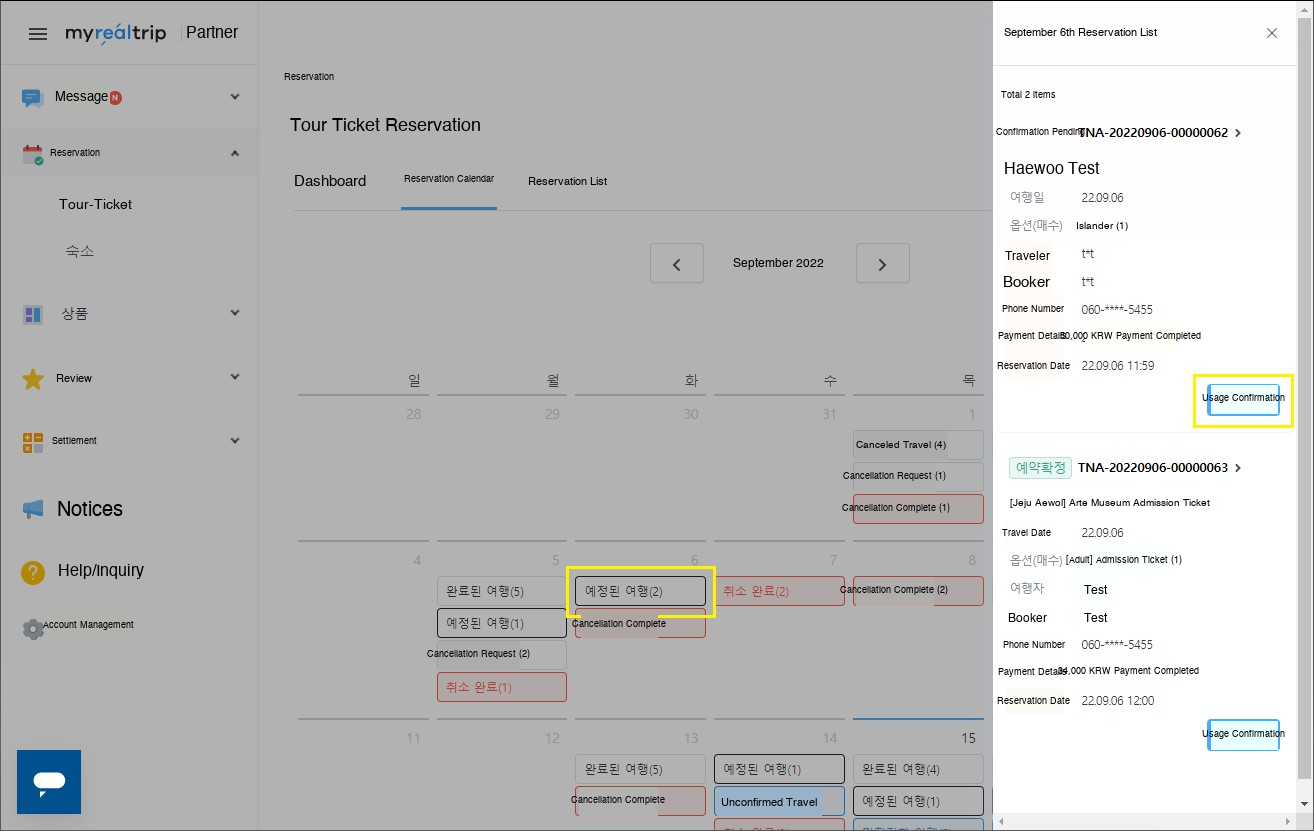1314x831 pixels.
Task: Click Usage Confirmation for Haewoo Test reservation
Action: (x=1243, y=399)
